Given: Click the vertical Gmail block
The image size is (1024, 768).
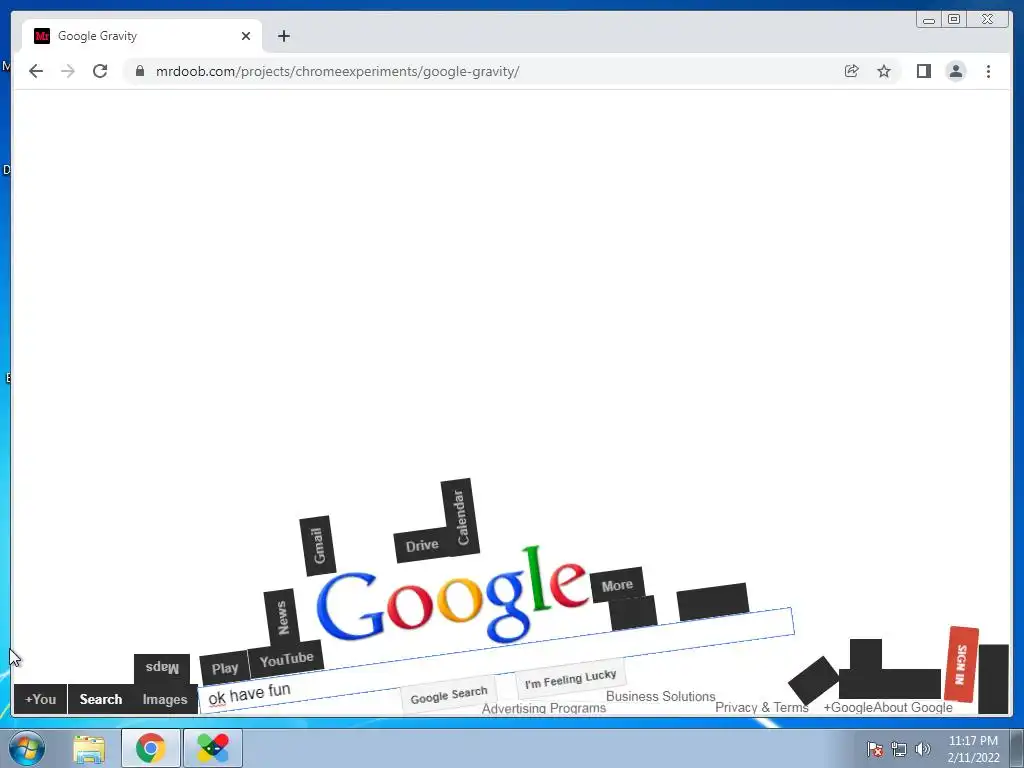Looking at the screenshot, I should click(318, 545).
